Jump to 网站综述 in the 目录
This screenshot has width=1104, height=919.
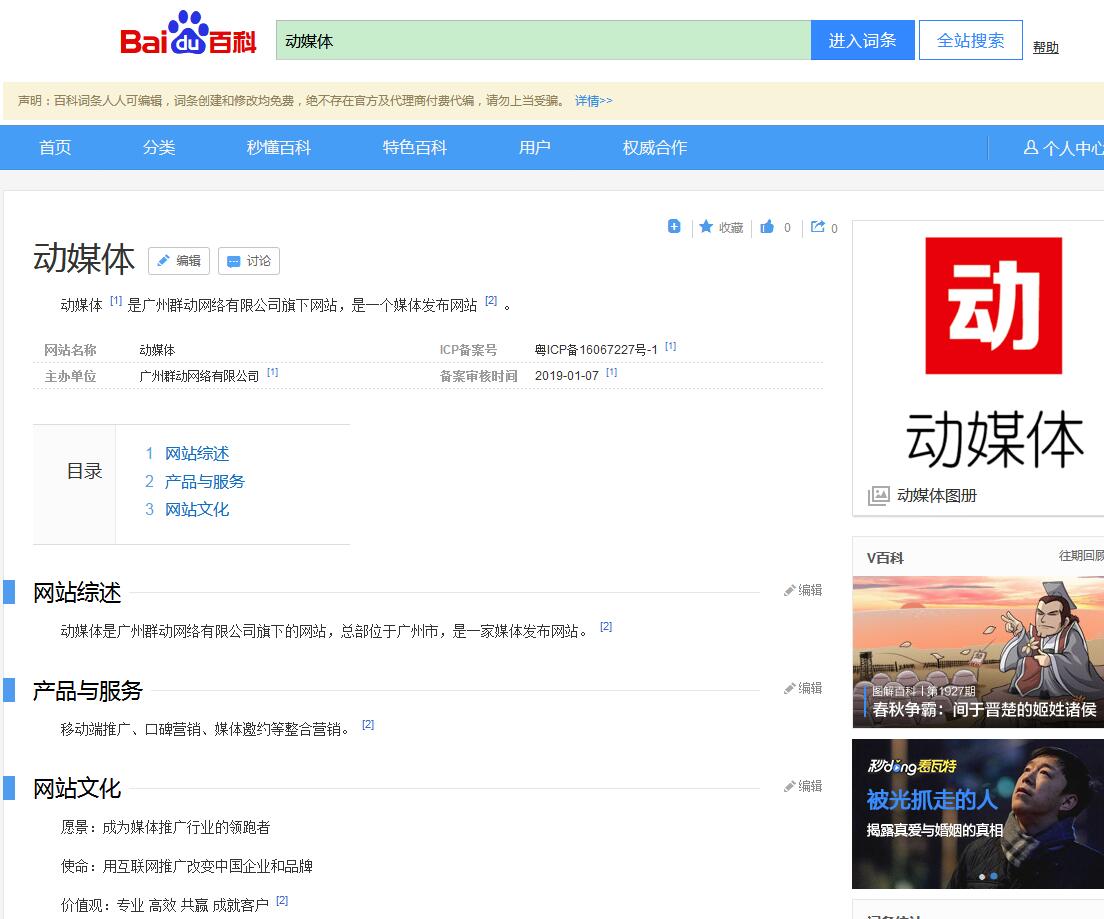[197, 454]
